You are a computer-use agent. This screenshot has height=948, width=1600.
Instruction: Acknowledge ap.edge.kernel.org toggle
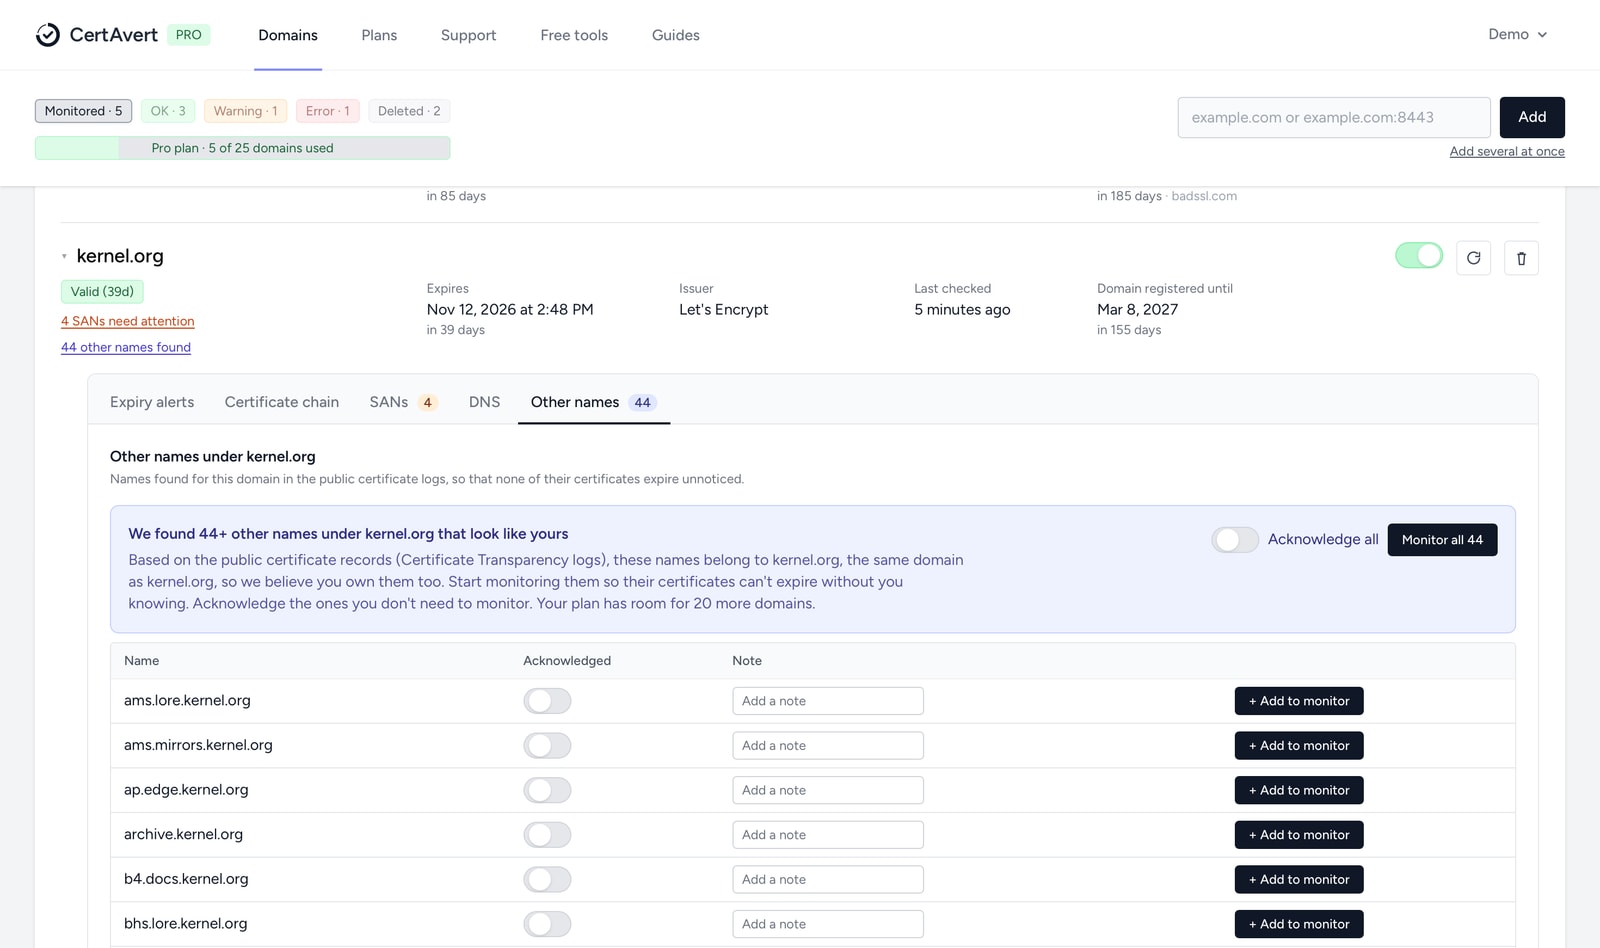click(547, 790)
